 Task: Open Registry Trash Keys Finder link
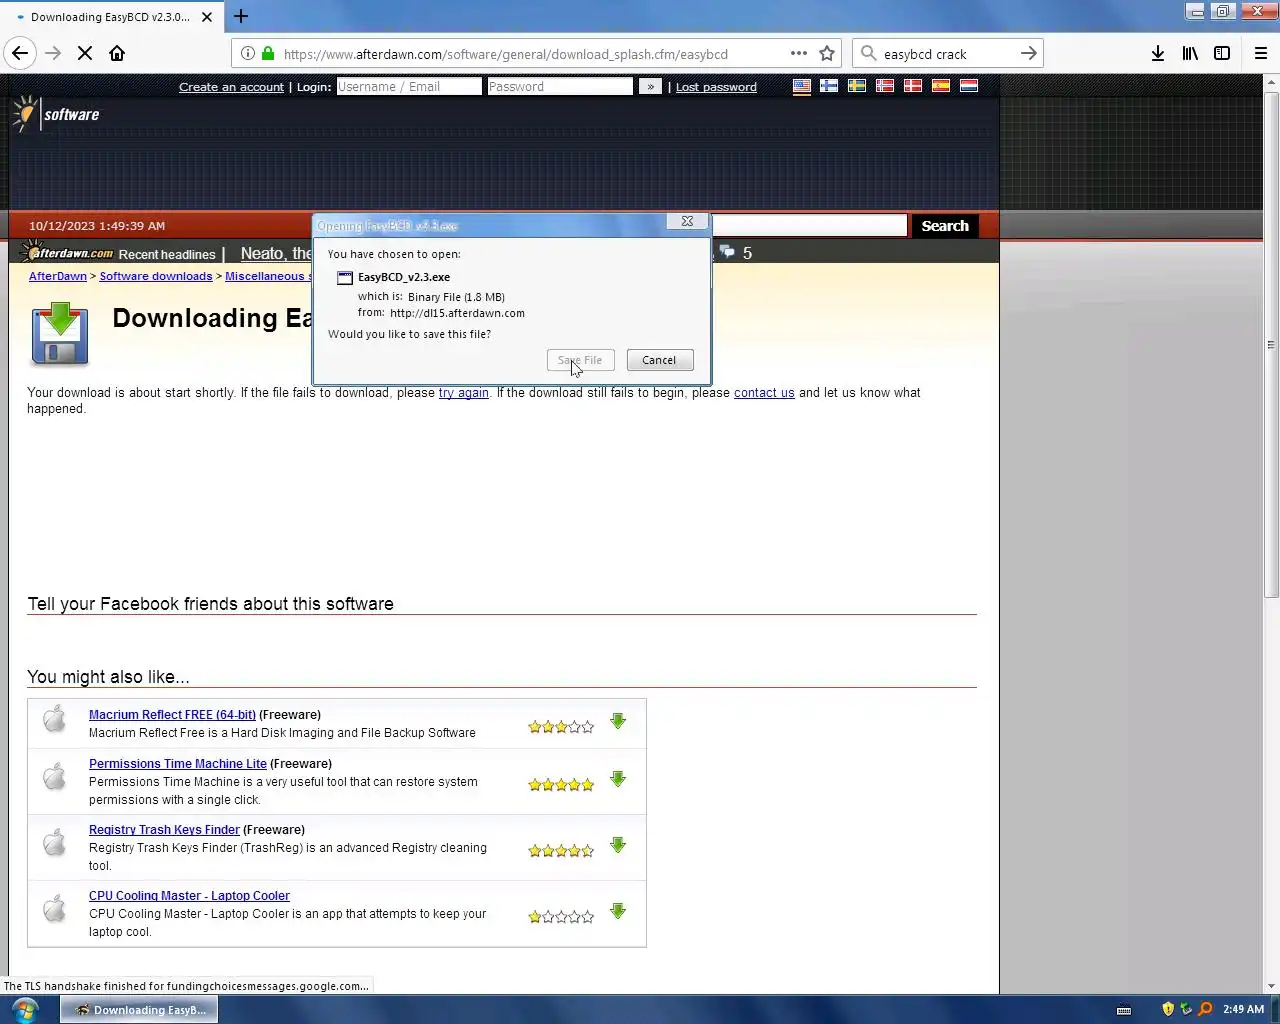(x=164, y=830)
